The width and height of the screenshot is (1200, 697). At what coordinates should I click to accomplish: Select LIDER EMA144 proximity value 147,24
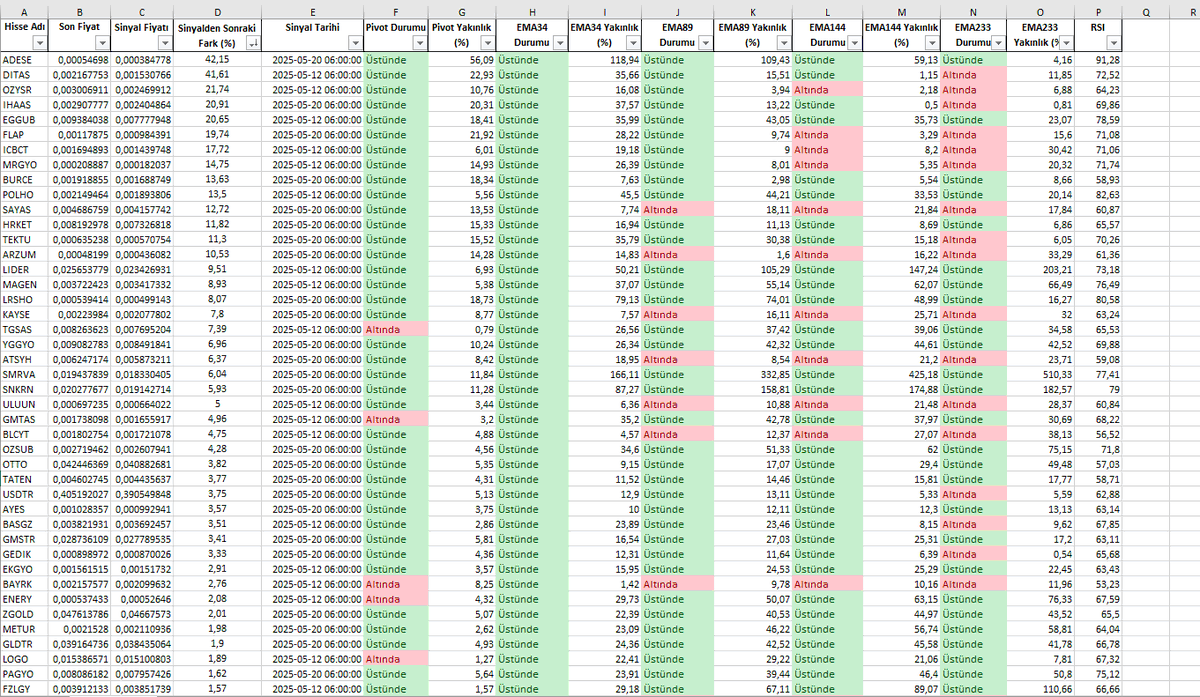tap(901, 270)
